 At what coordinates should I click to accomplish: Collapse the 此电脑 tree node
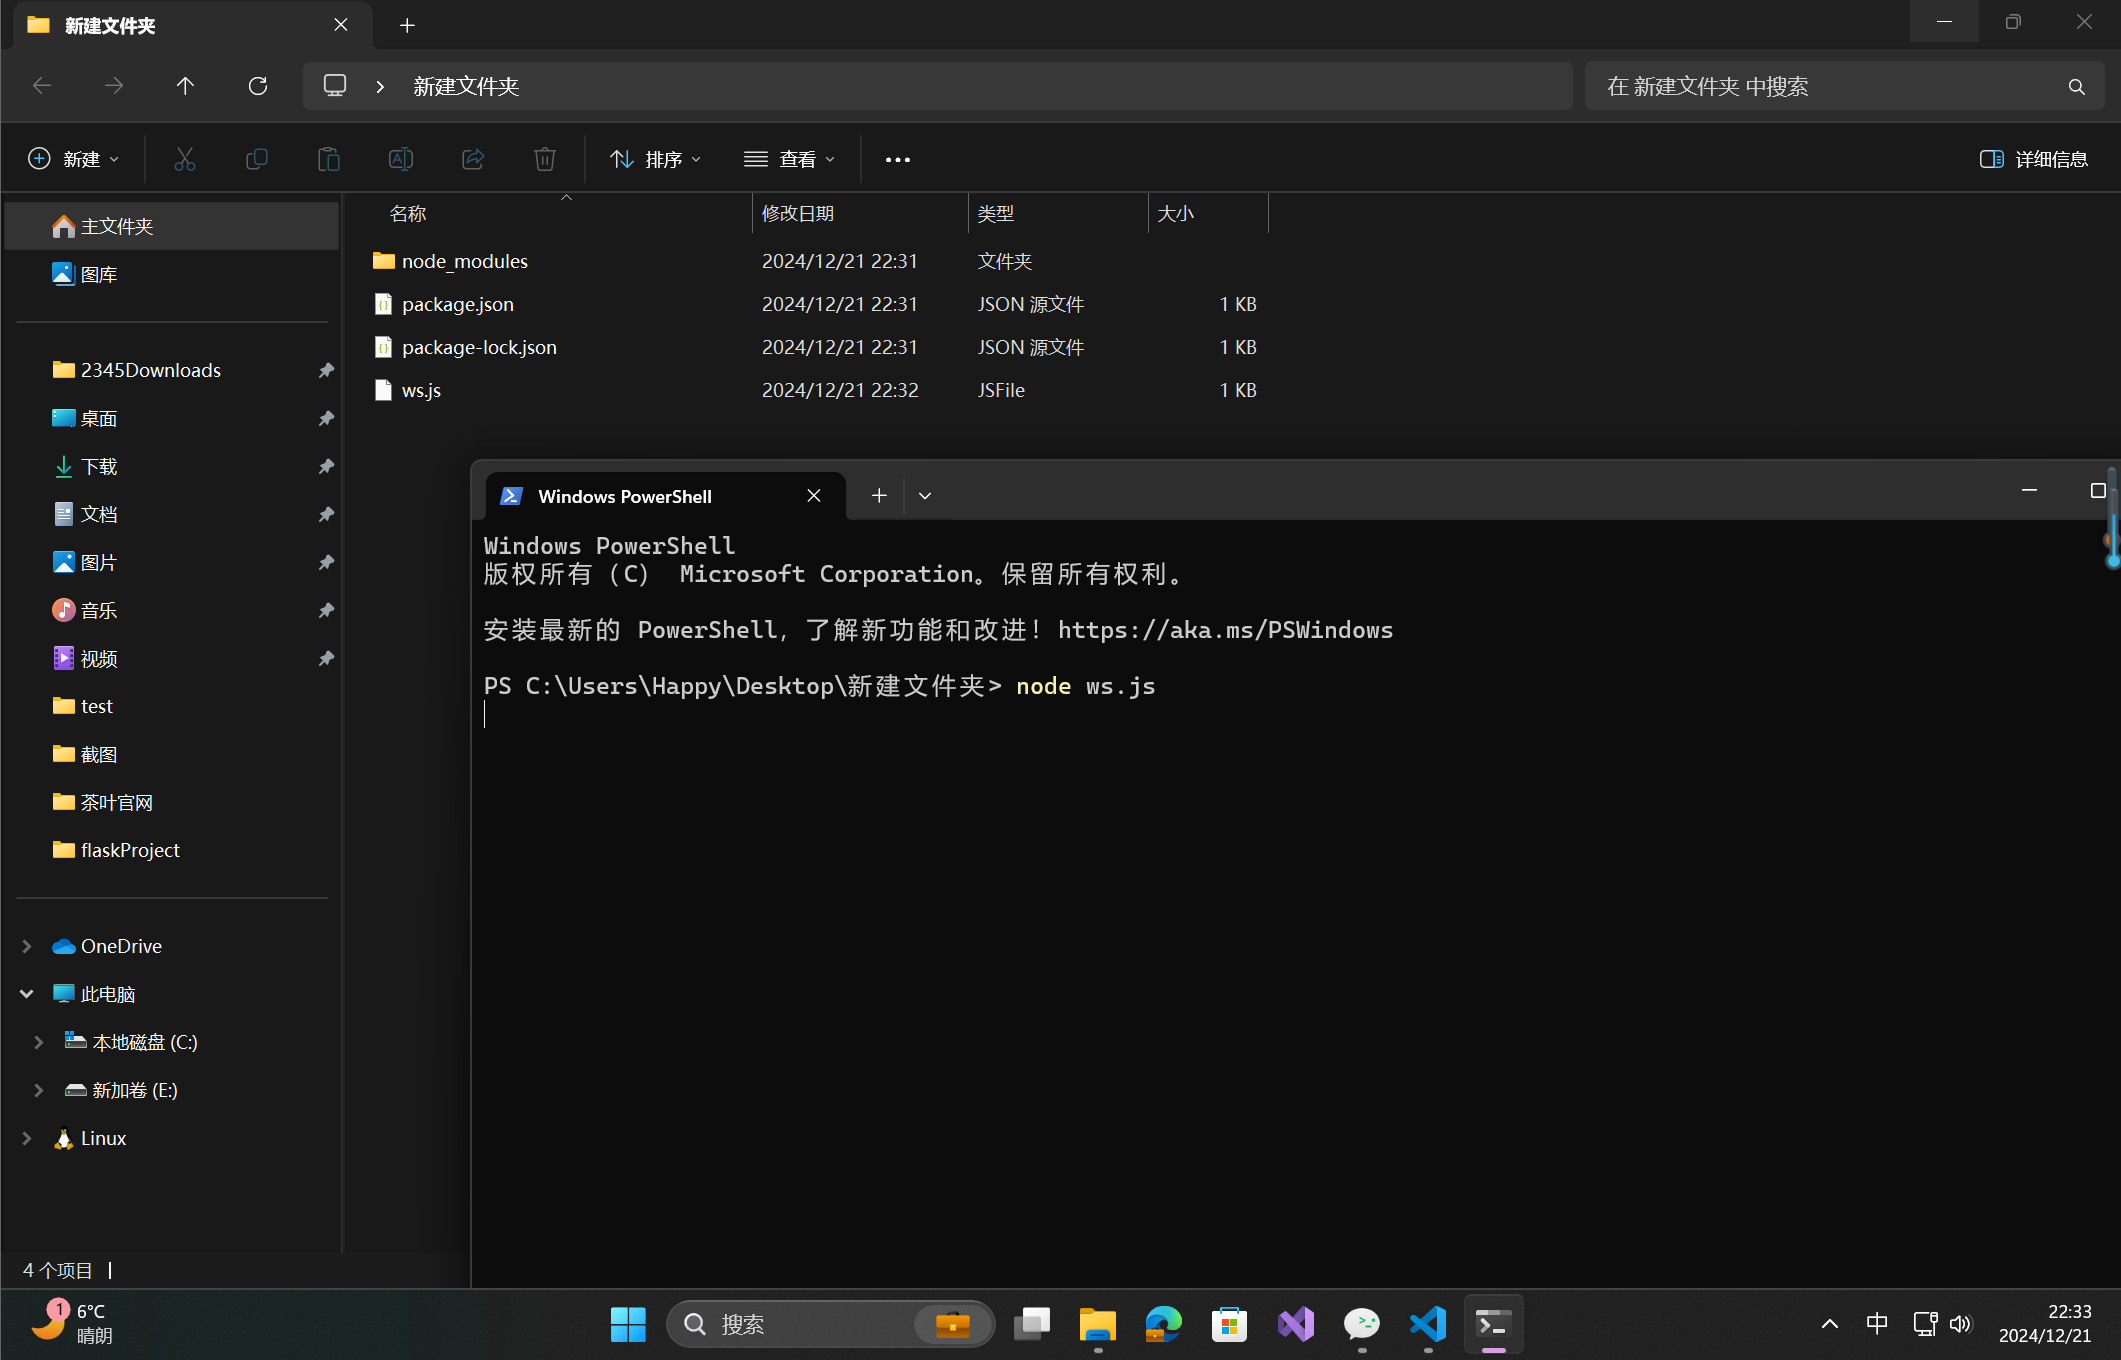point(27,994)
